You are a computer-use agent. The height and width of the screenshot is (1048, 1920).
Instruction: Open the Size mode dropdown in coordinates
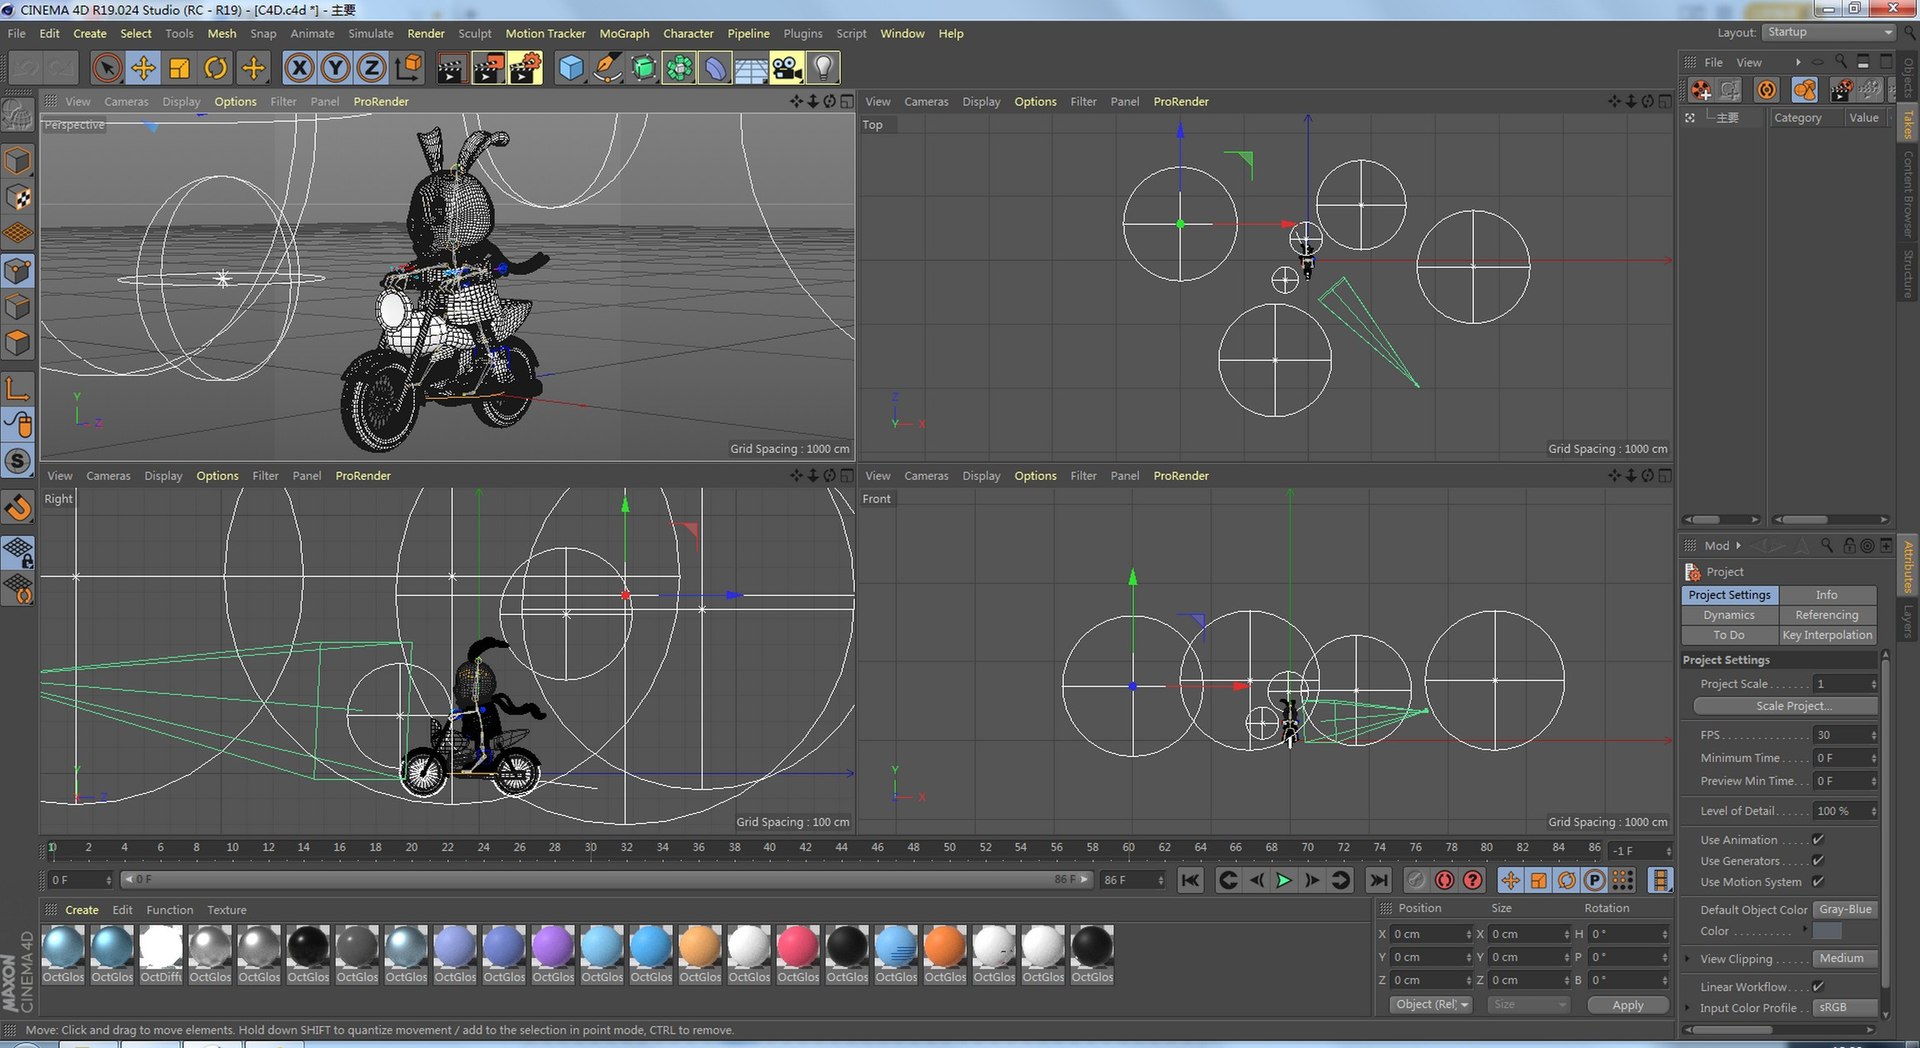coord(1528,1005)
